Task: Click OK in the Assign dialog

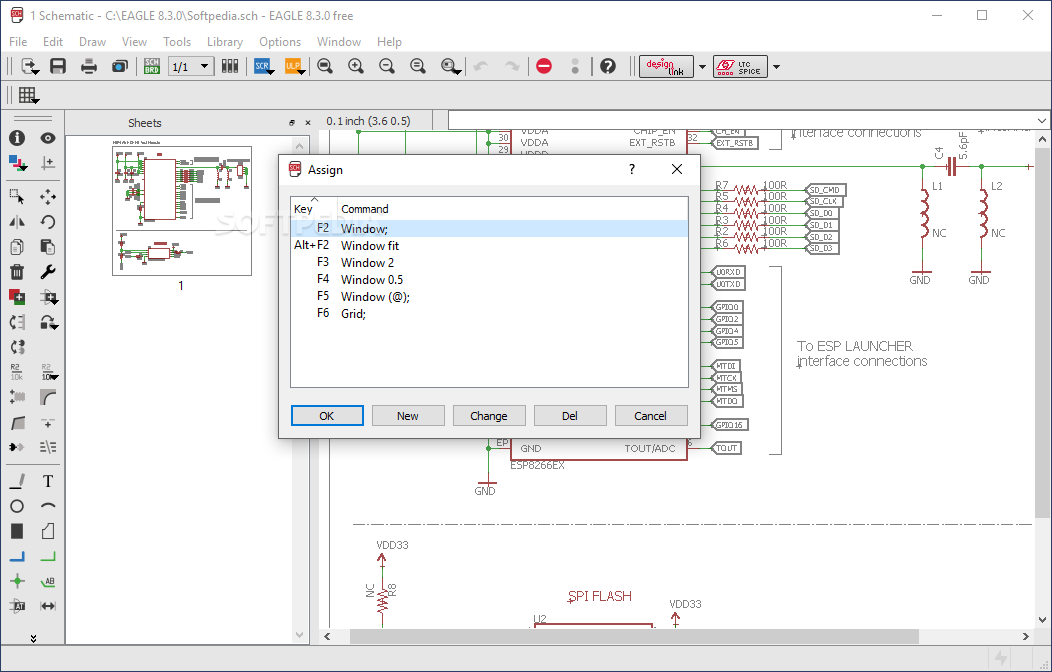Action: coord(327,416)
